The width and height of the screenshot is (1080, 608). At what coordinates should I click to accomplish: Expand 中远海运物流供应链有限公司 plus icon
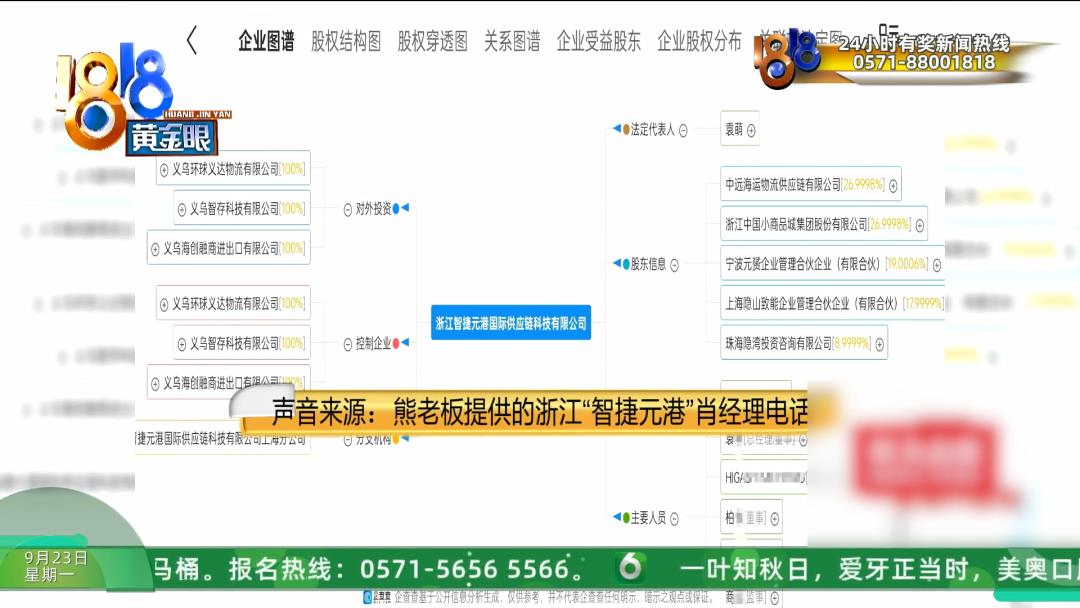pyautogui.click(x=893, y=186)
